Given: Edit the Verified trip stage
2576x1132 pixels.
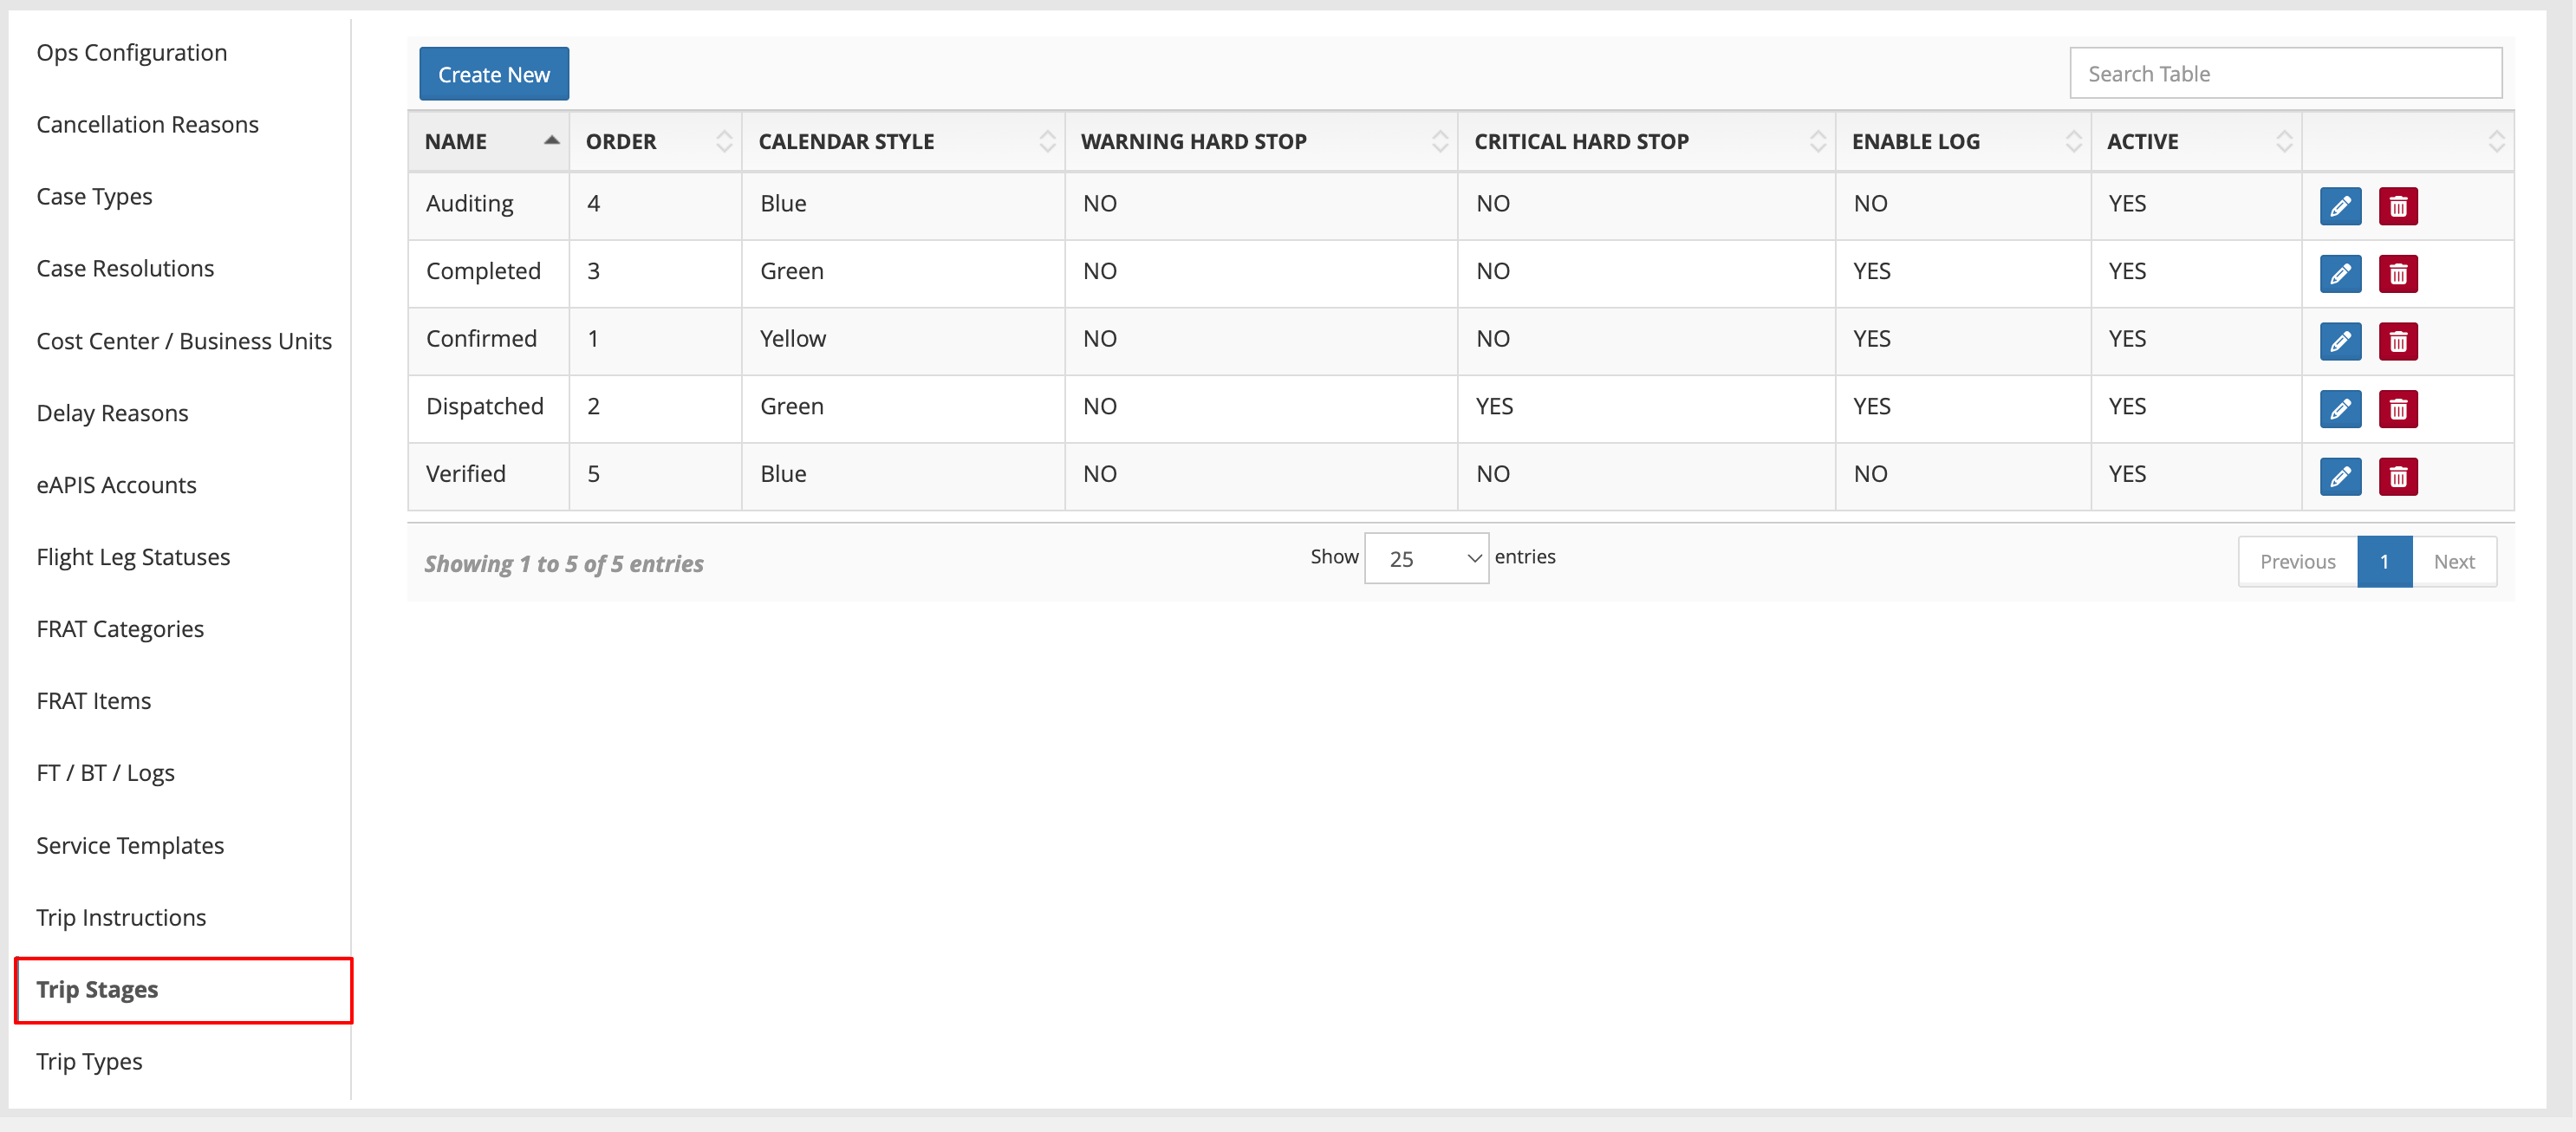Looking at the screenshot, I should (2340, 477).
